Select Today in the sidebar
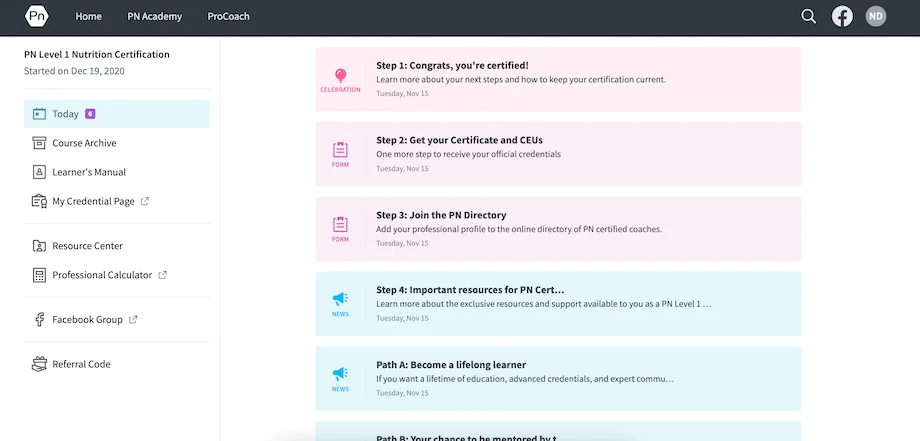Image resolution: width=920 pixels, height=441 pixels. coord(117,114)
